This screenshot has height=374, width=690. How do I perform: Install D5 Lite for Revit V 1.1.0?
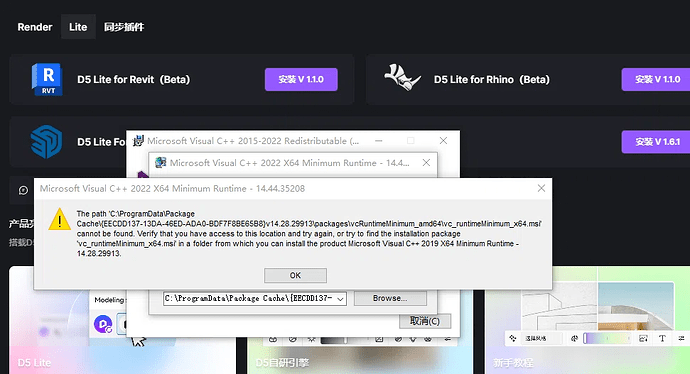point(301,80)
